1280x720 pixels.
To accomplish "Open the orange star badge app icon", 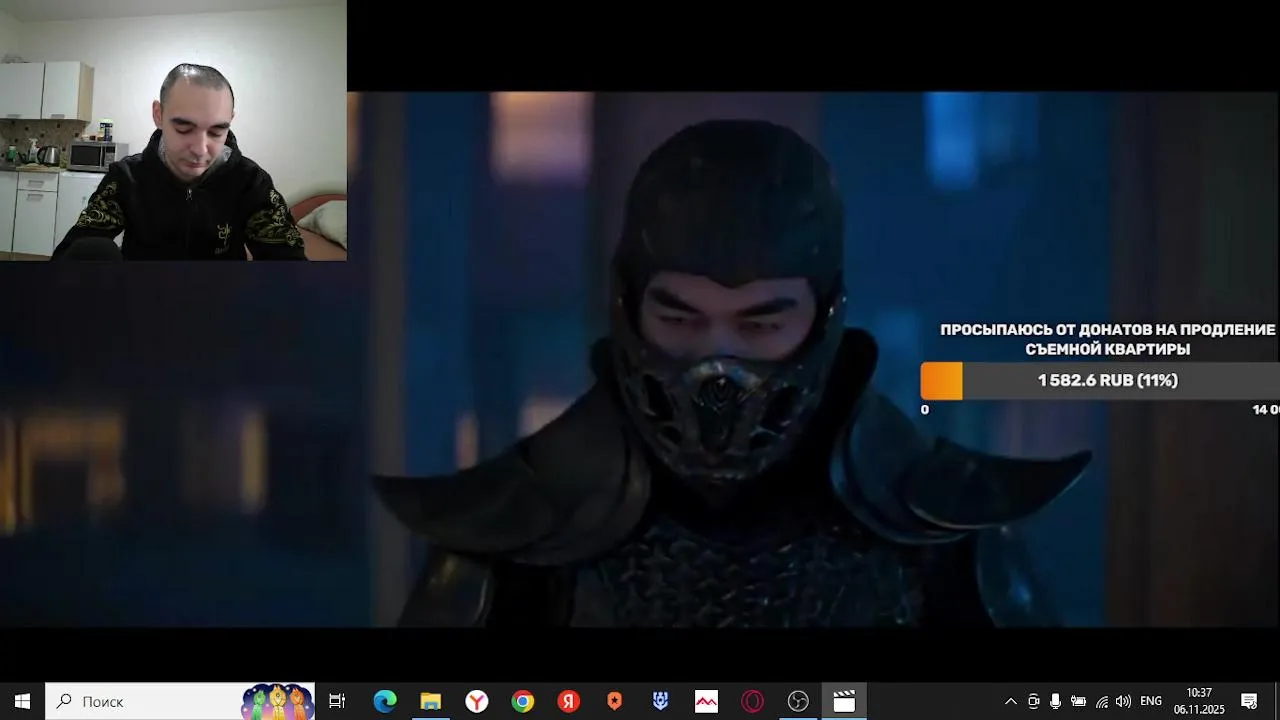I will point(615,701).
